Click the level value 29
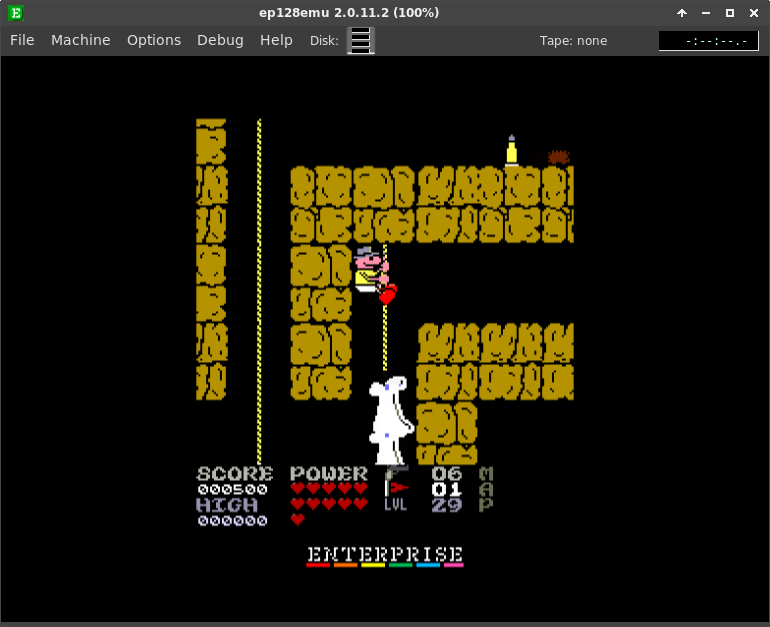Viewport: 770px width, 627px height. tap(447, 505)
